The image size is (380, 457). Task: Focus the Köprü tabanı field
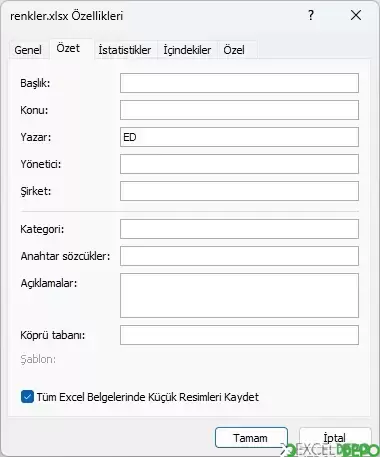(x=239, y=335)
